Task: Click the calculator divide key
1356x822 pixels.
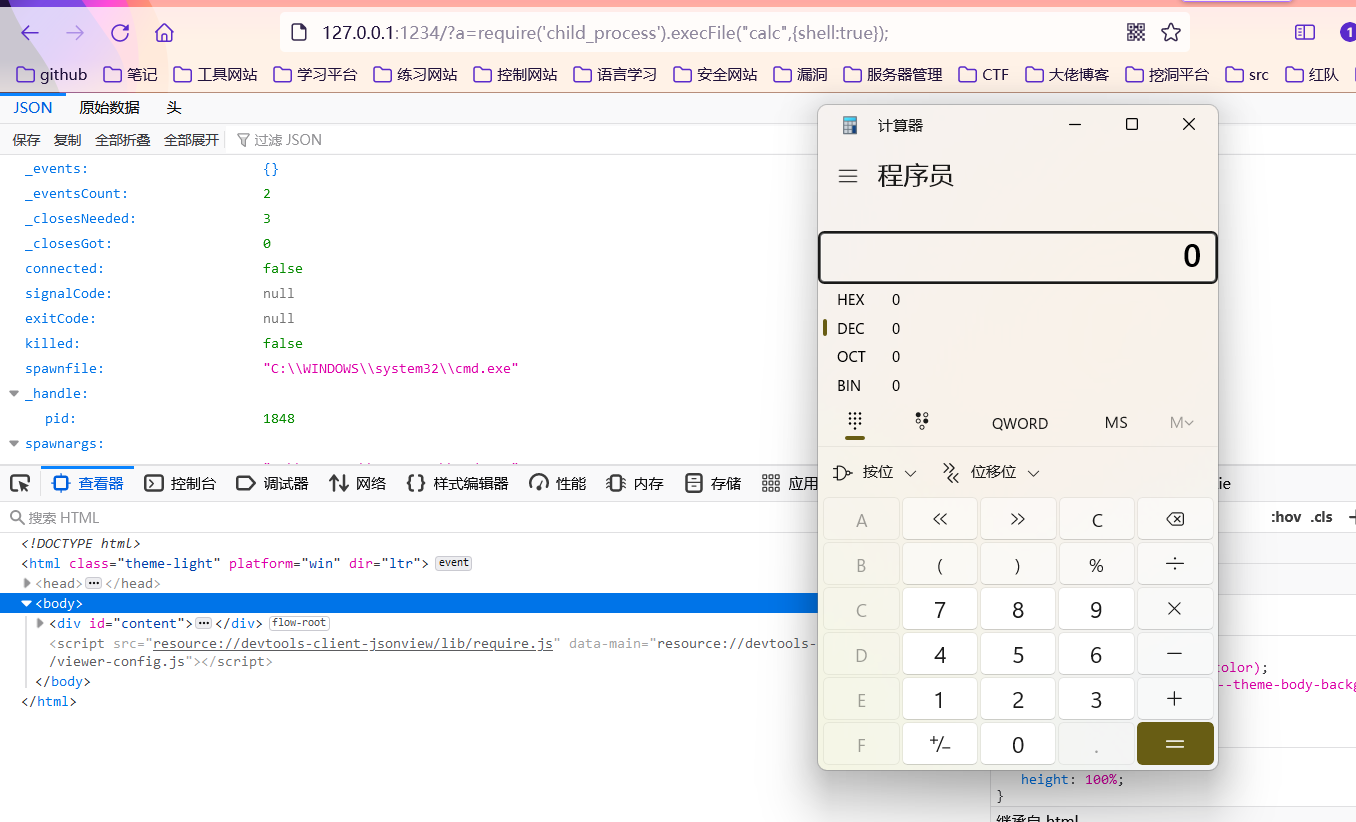Action: click(x=1175, y=565)
